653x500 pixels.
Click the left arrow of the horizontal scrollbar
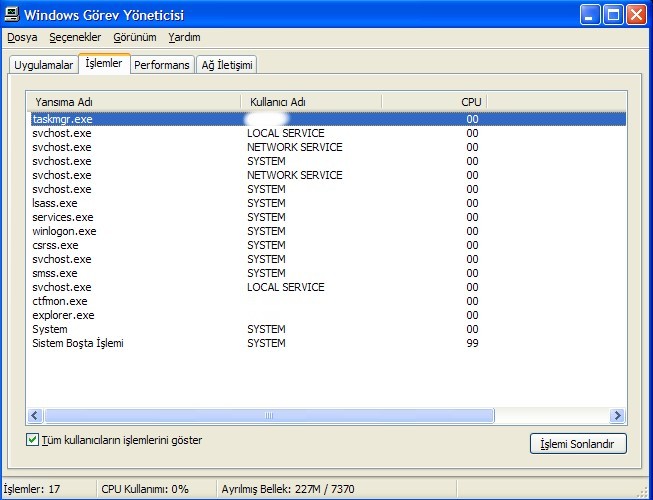point(35,415)
